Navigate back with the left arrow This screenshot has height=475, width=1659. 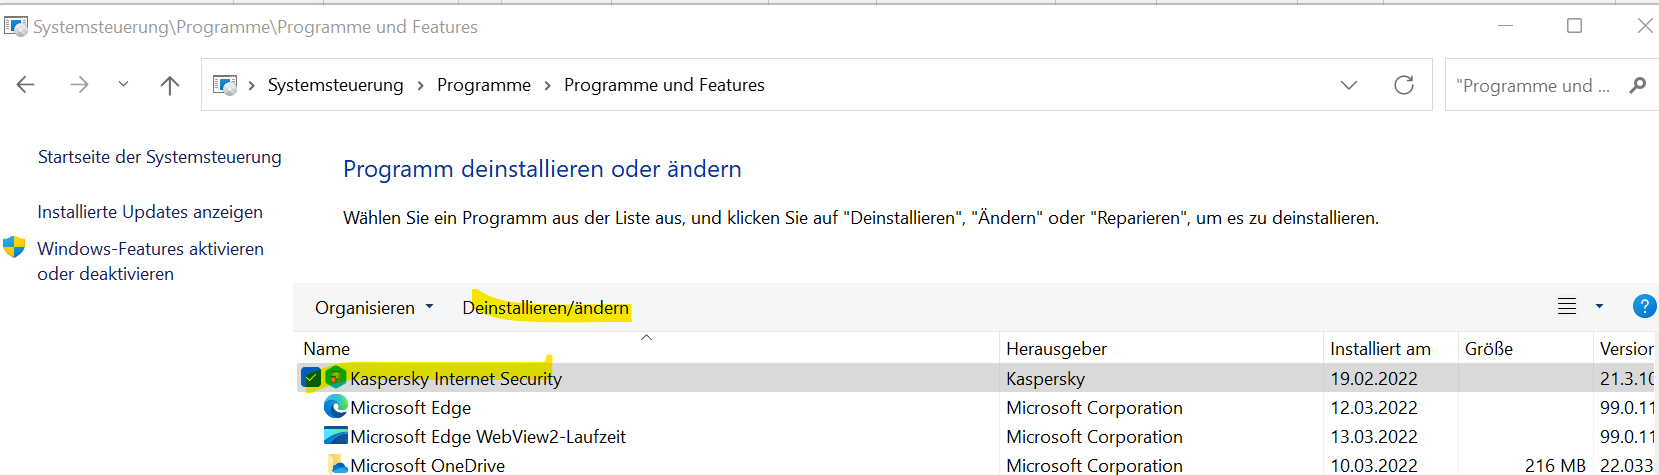(x=26, y=85)
